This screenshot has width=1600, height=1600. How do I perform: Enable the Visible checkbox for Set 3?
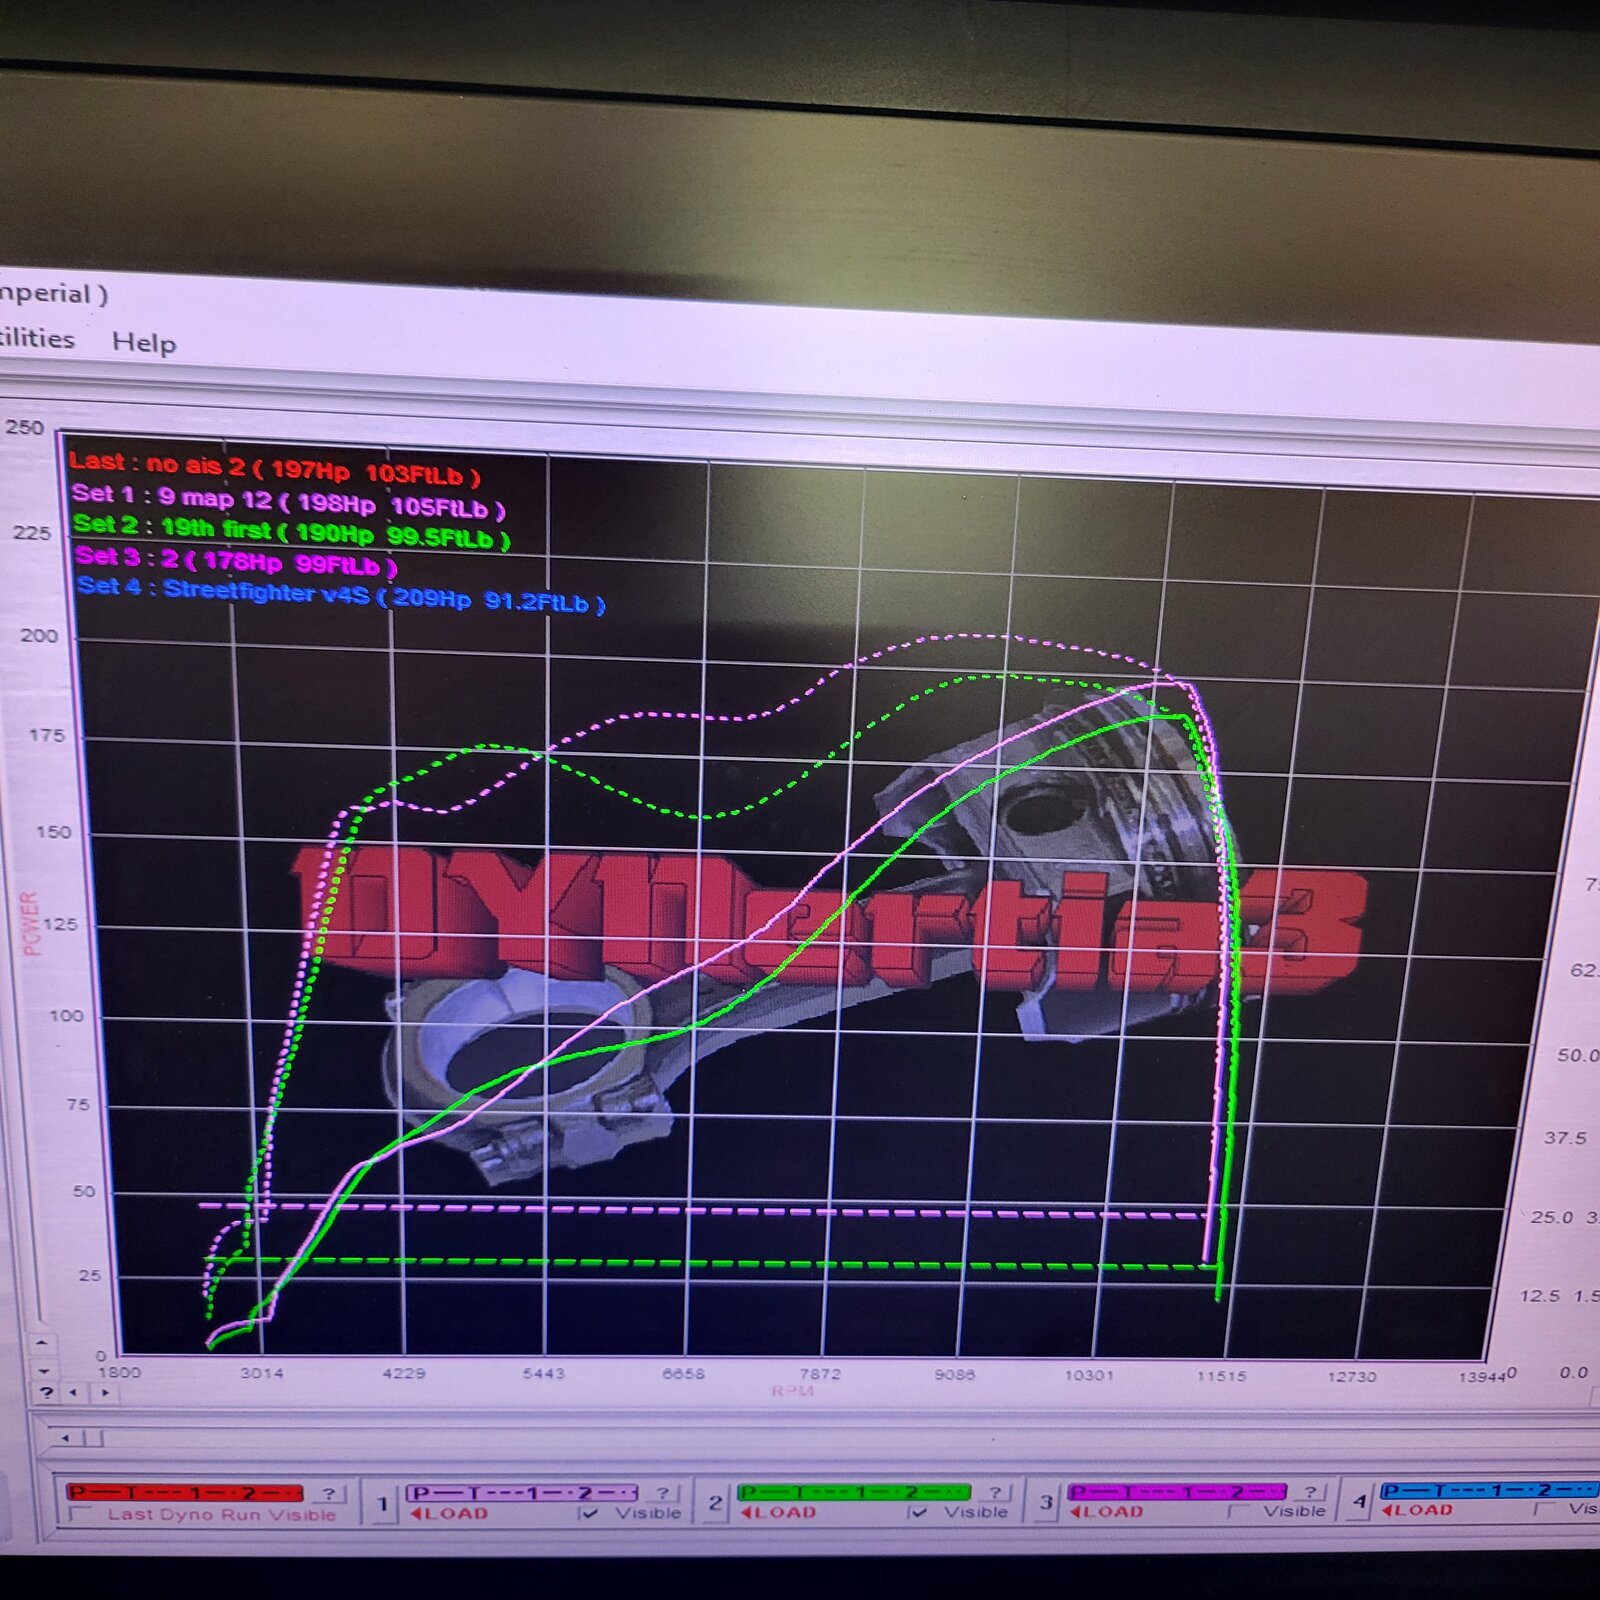coord(1238,1511)
